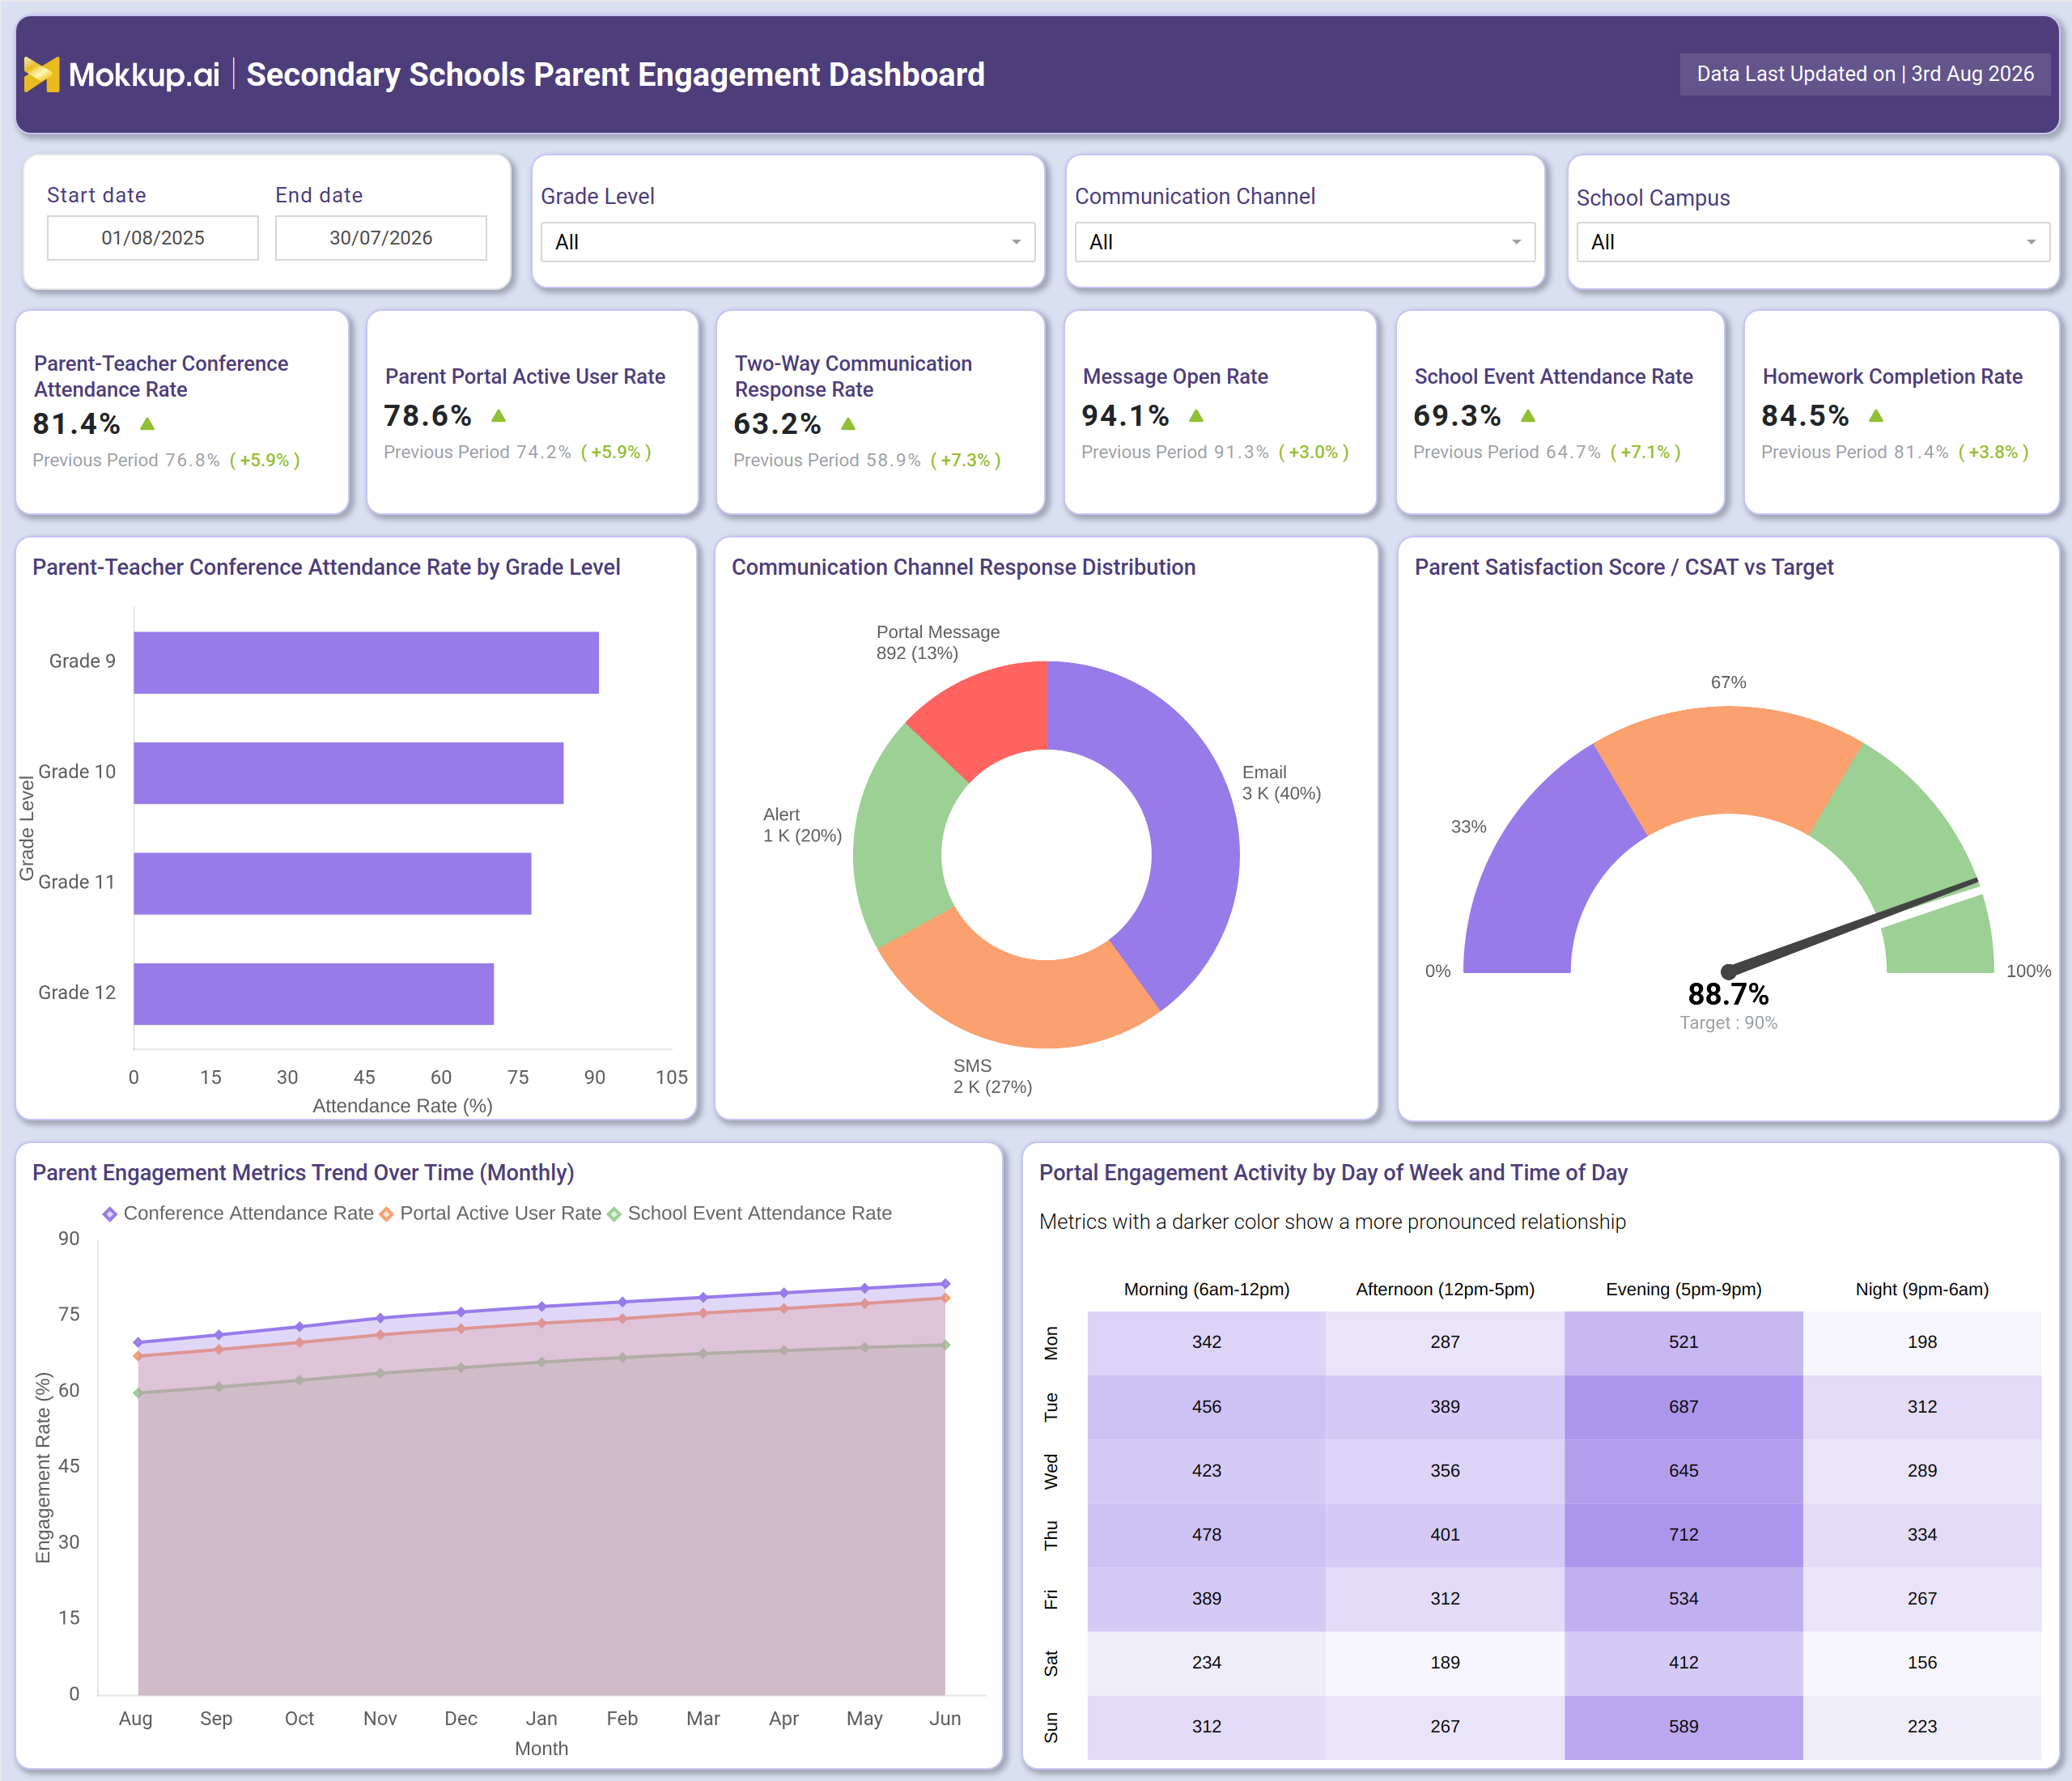Image resolution: width=2072 pixels, height=1781 pixels.
Task: Click the Mokkup.ai logo icon
Action: [x=41, y=74]
